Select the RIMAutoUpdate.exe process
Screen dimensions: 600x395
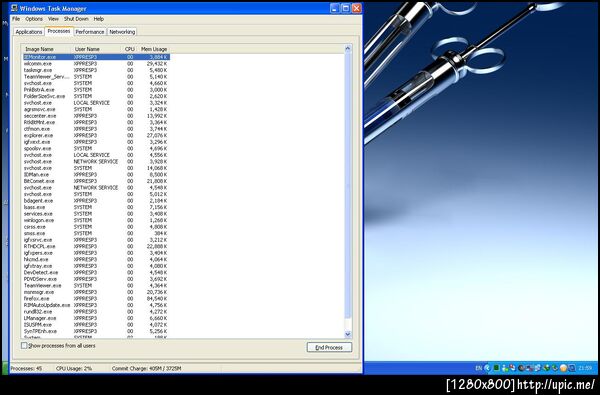click(x=96, y=305)
